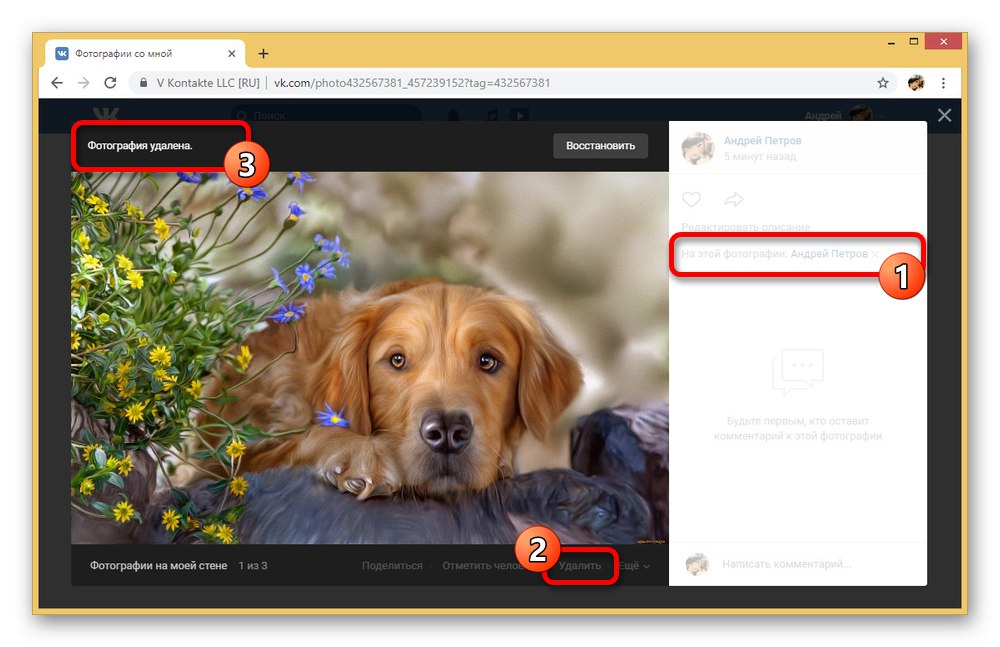Bookmark this page with the star icon
The width and height of the screenshot is (1000, 647).
tap(883, 83)
